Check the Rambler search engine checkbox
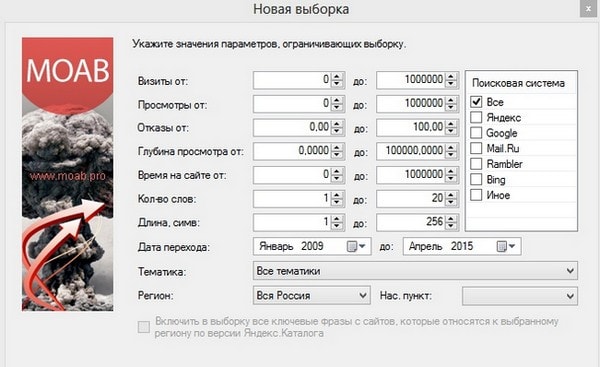This screenshot has width=600, height=367. click(476, 164)
